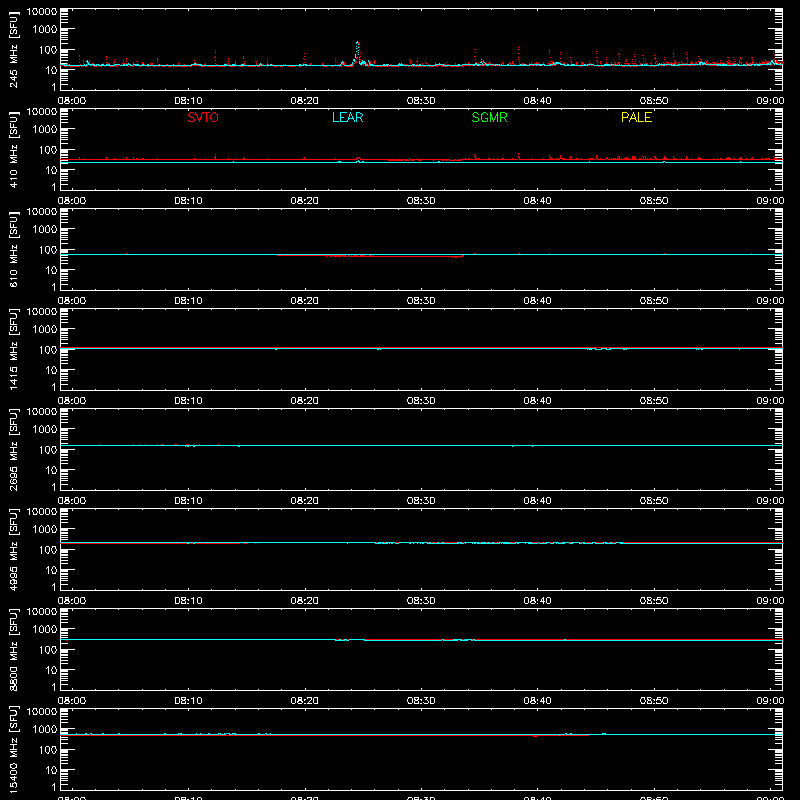Click the cyan LEAR station legend label
800x800 pixels.
347,117
